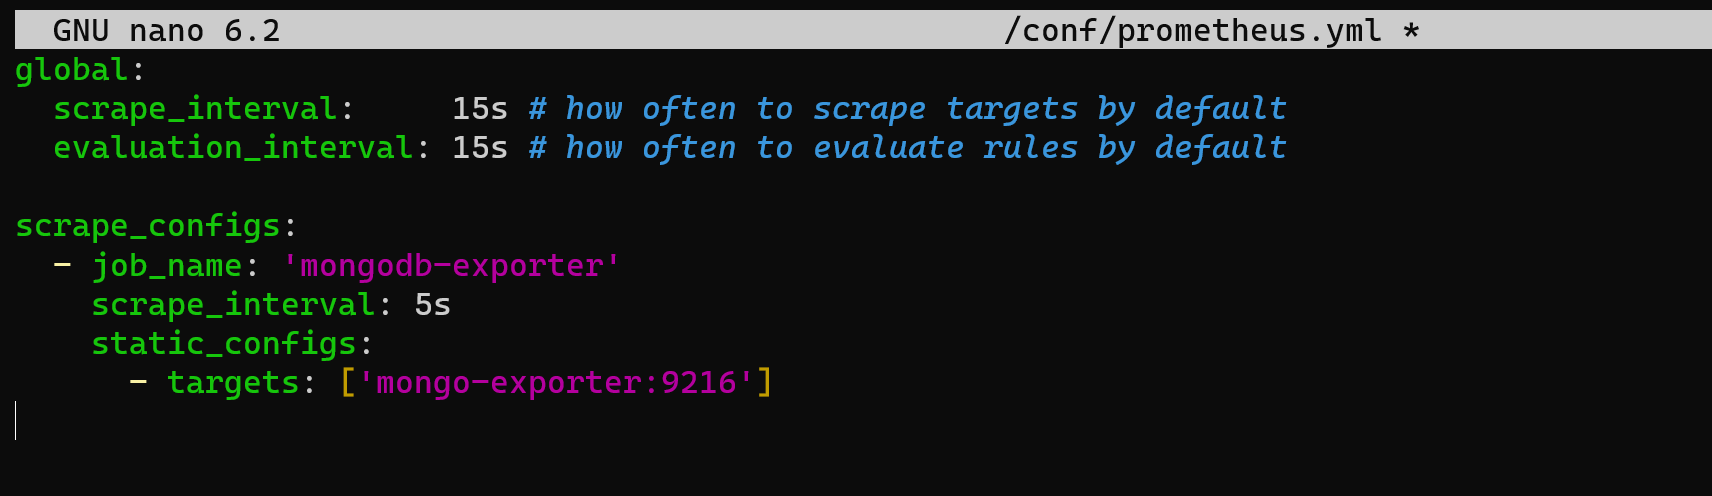The width and height of the screenshot is (1712, 496).
Task: Click the job_name key
Action: tap(167, 265)
